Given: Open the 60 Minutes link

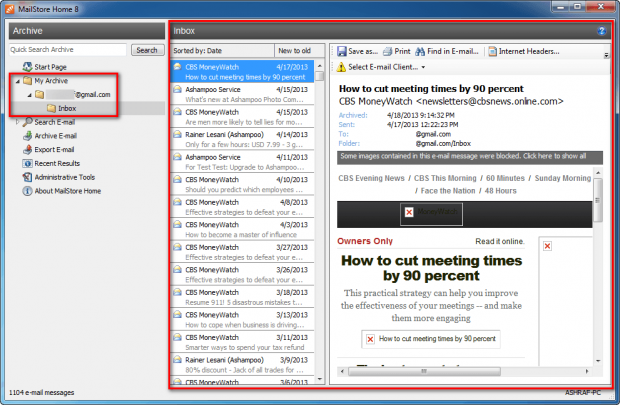Looking at the screenshot, I should 505,178.
